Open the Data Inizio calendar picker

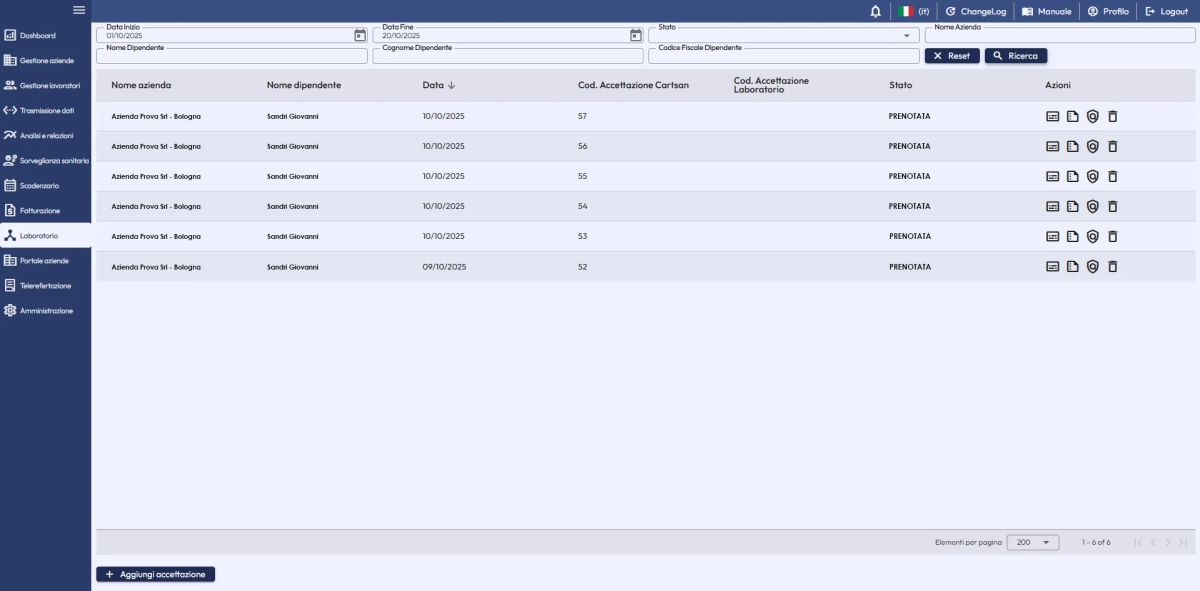[x=360, y=35]
